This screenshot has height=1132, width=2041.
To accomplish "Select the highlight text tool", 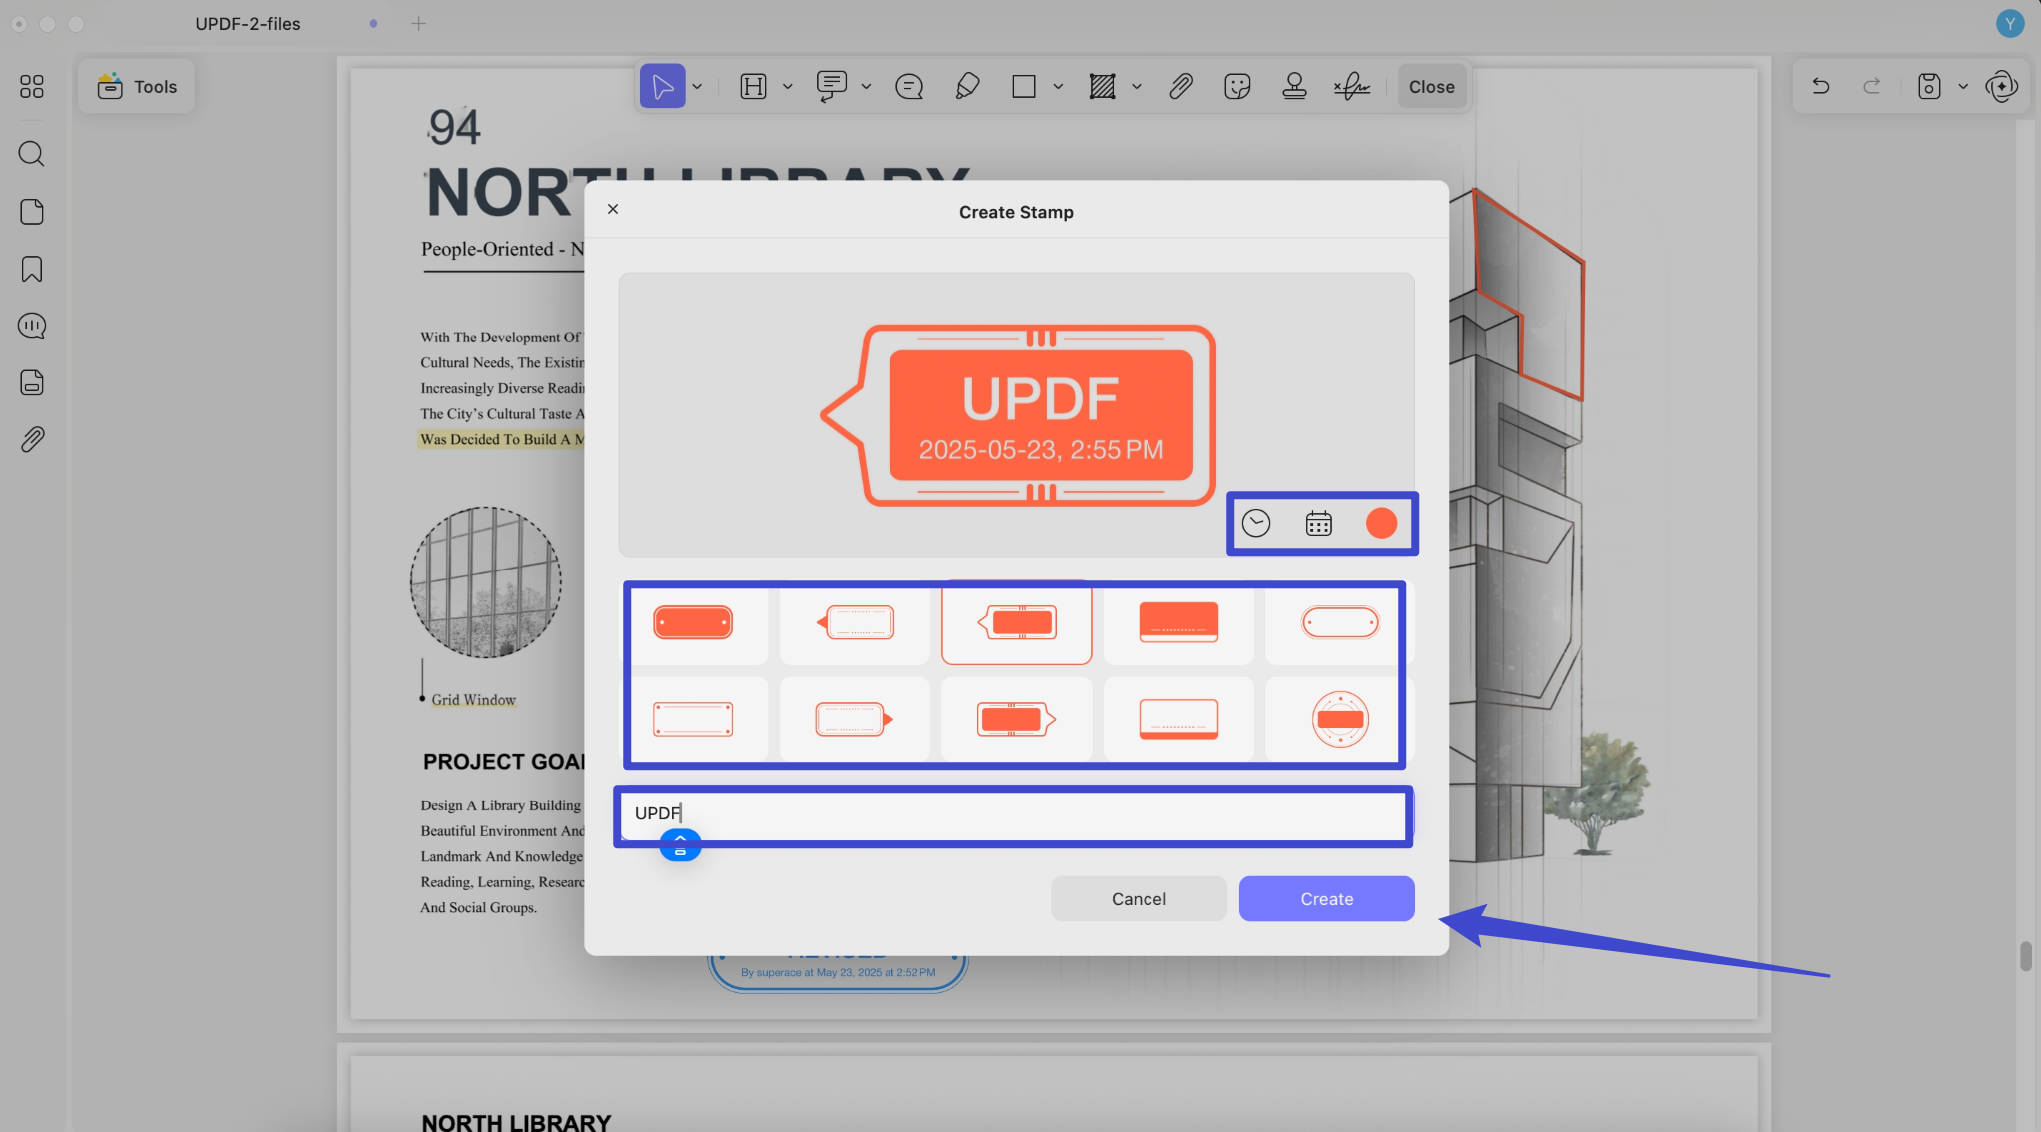I will pyautogui.click(x=753, y=87).
